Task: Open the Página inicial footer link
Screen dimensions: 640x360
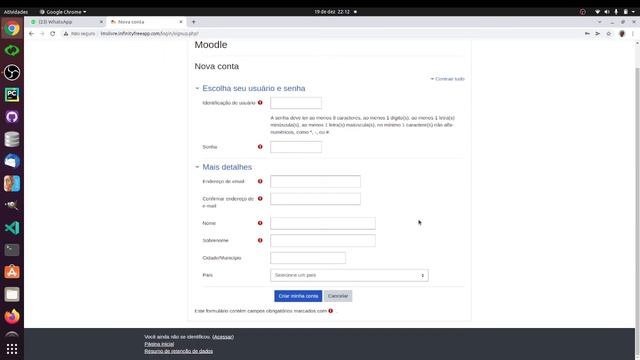Action: [159, 344]
